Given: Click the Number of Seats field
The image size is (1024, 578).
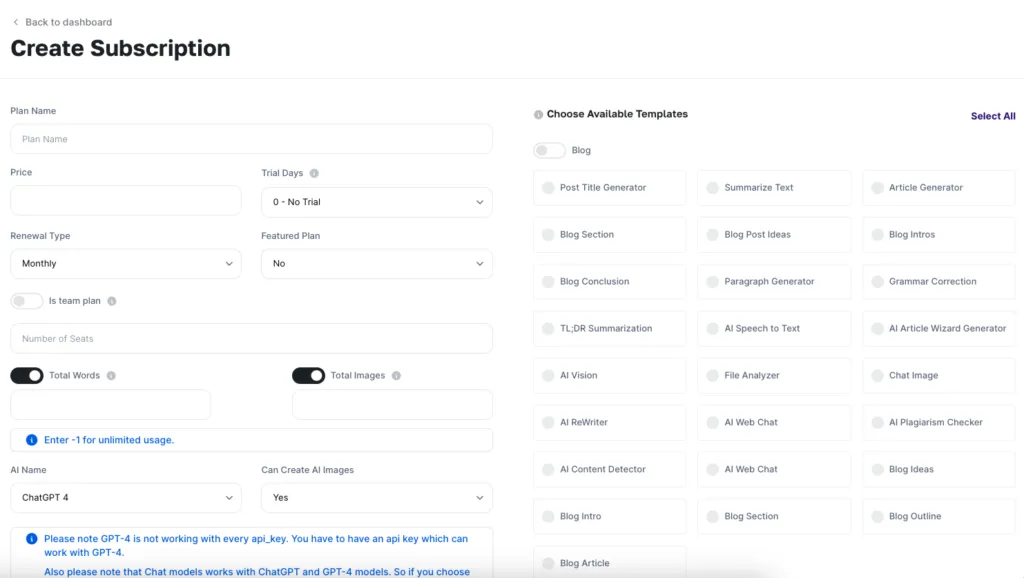Looking at the screenshot, I should click(x=251, y=338).
